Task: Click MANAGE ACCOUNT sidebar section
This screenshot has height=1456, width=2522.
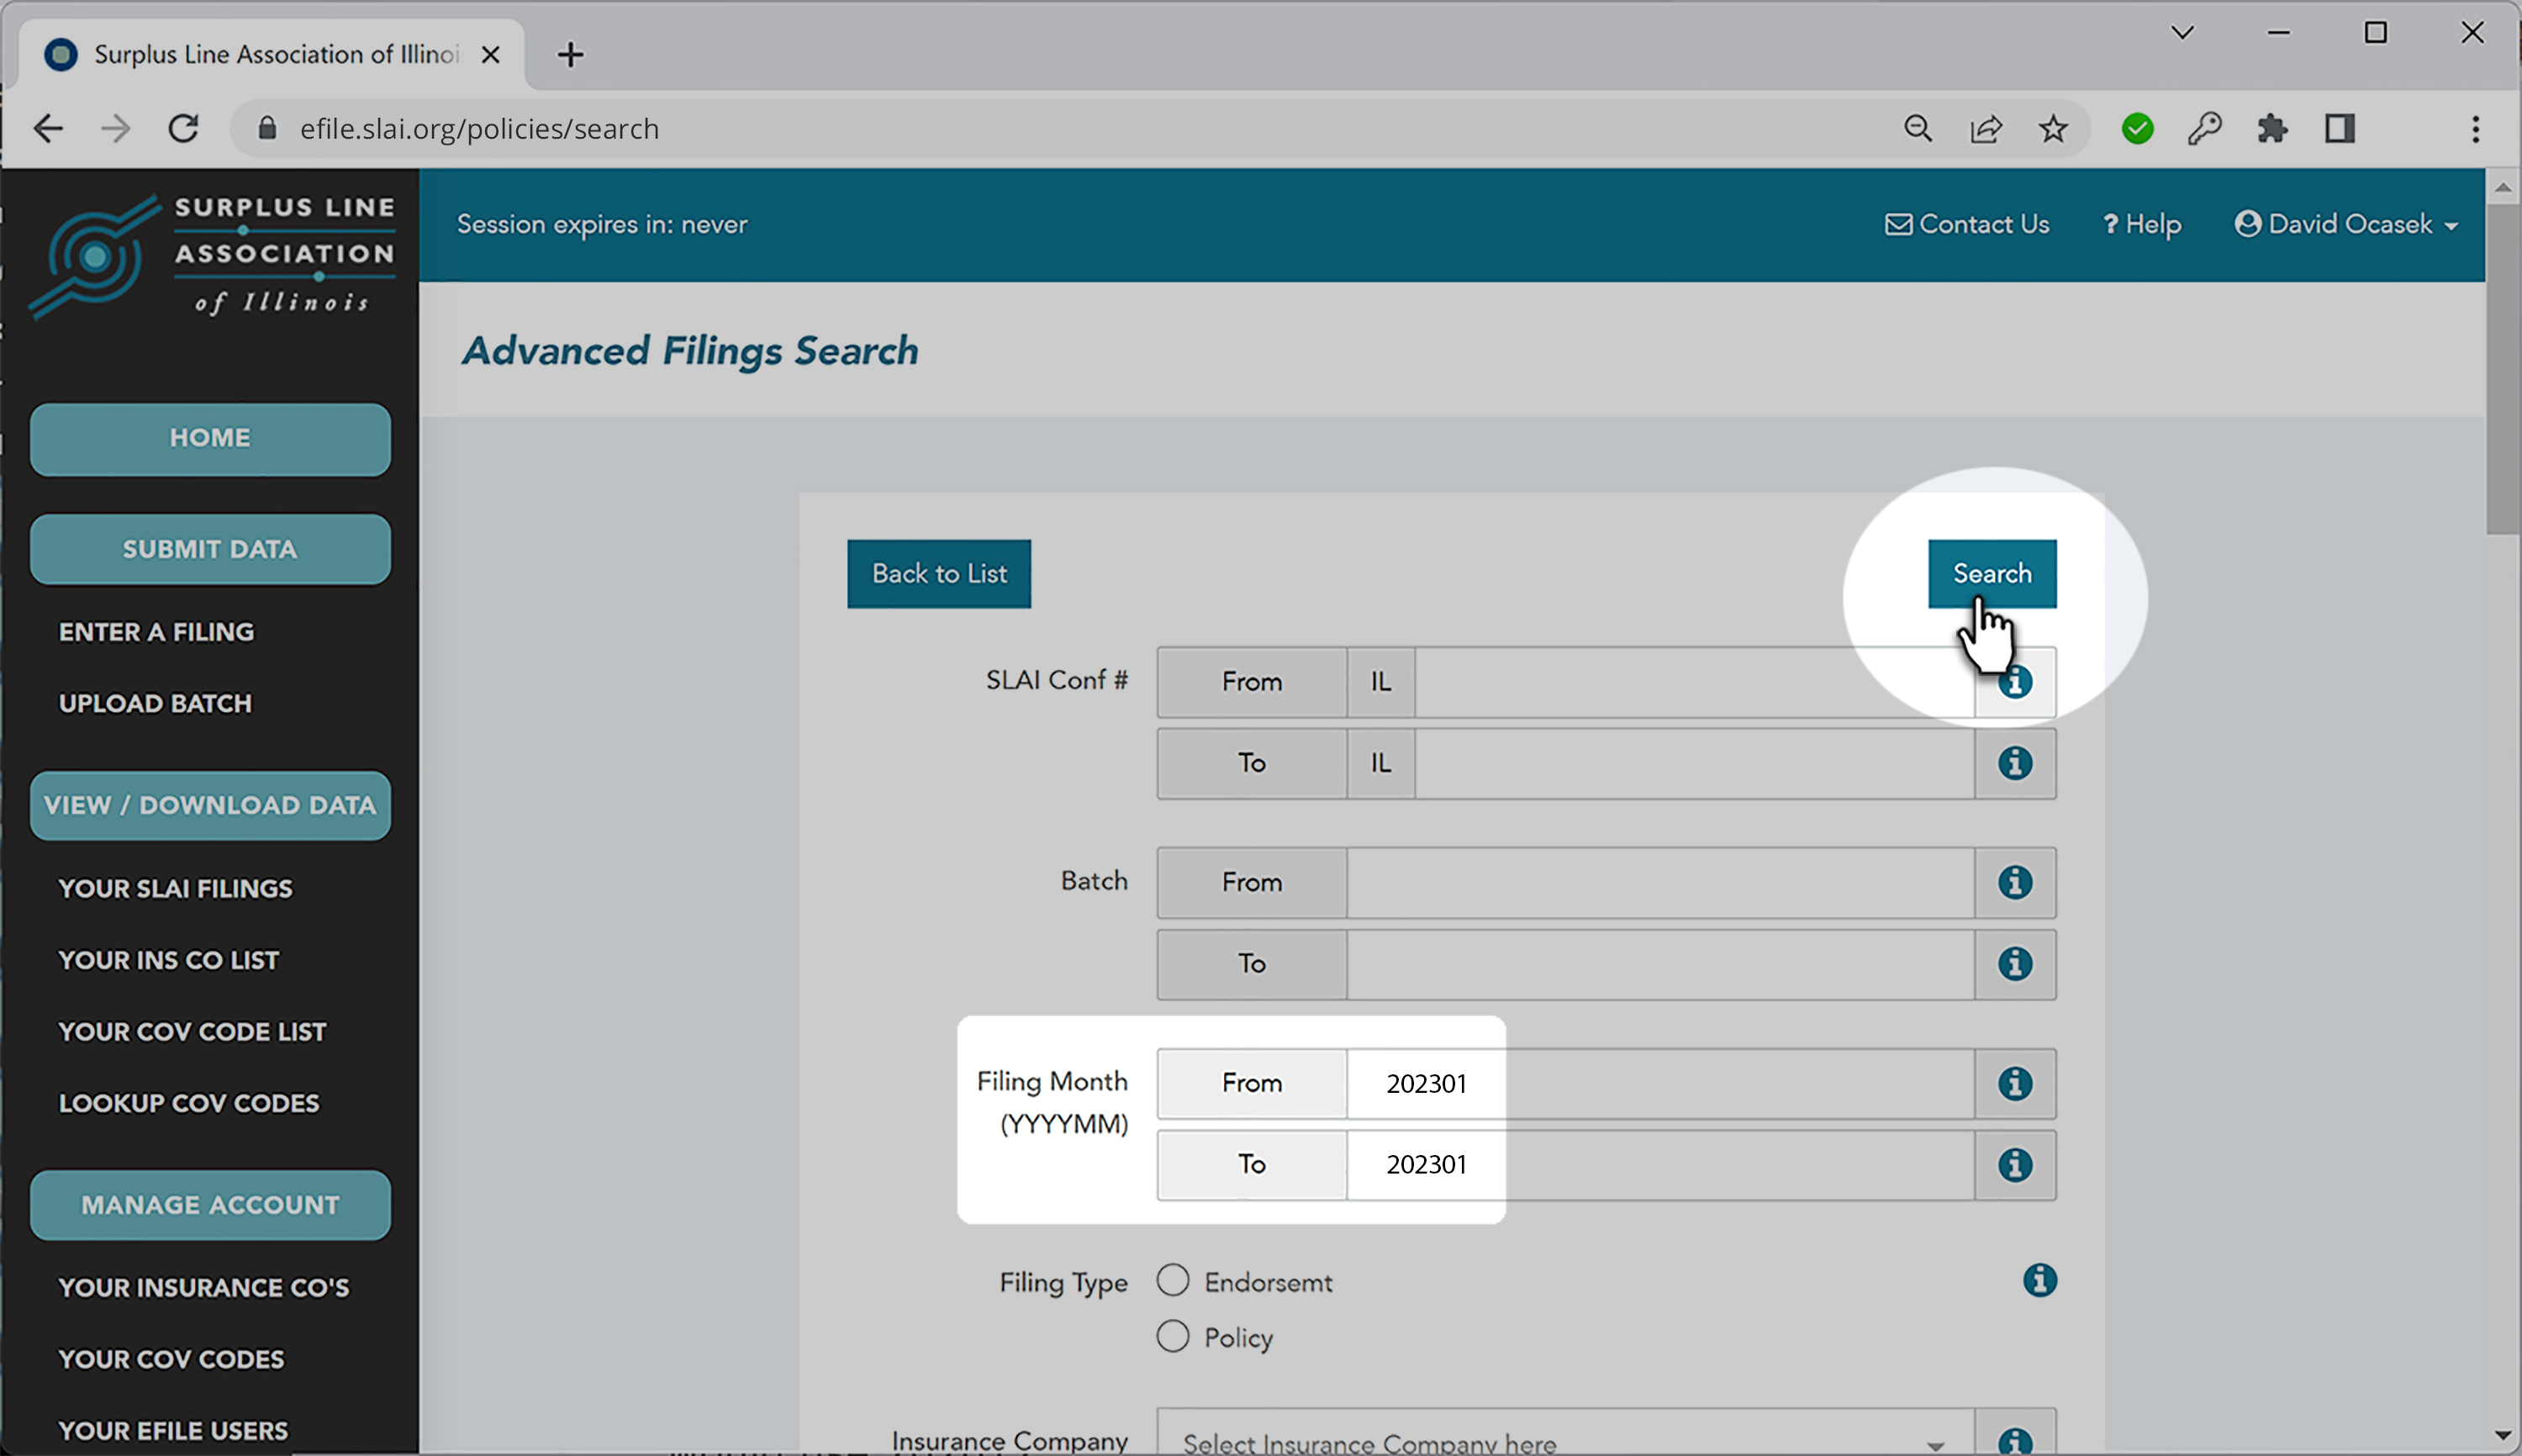Action: 209,1203
